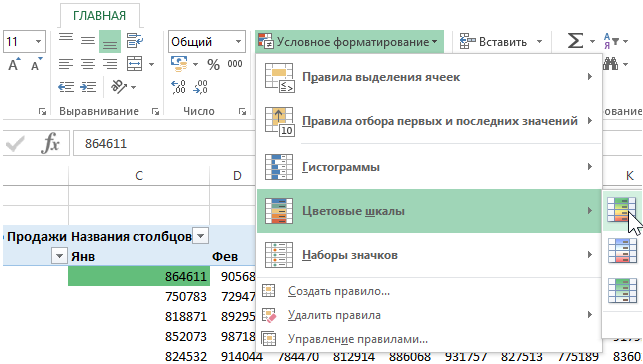Increase font size with large A button
Screen dimensions: 643x364
(x=14, y=65)
